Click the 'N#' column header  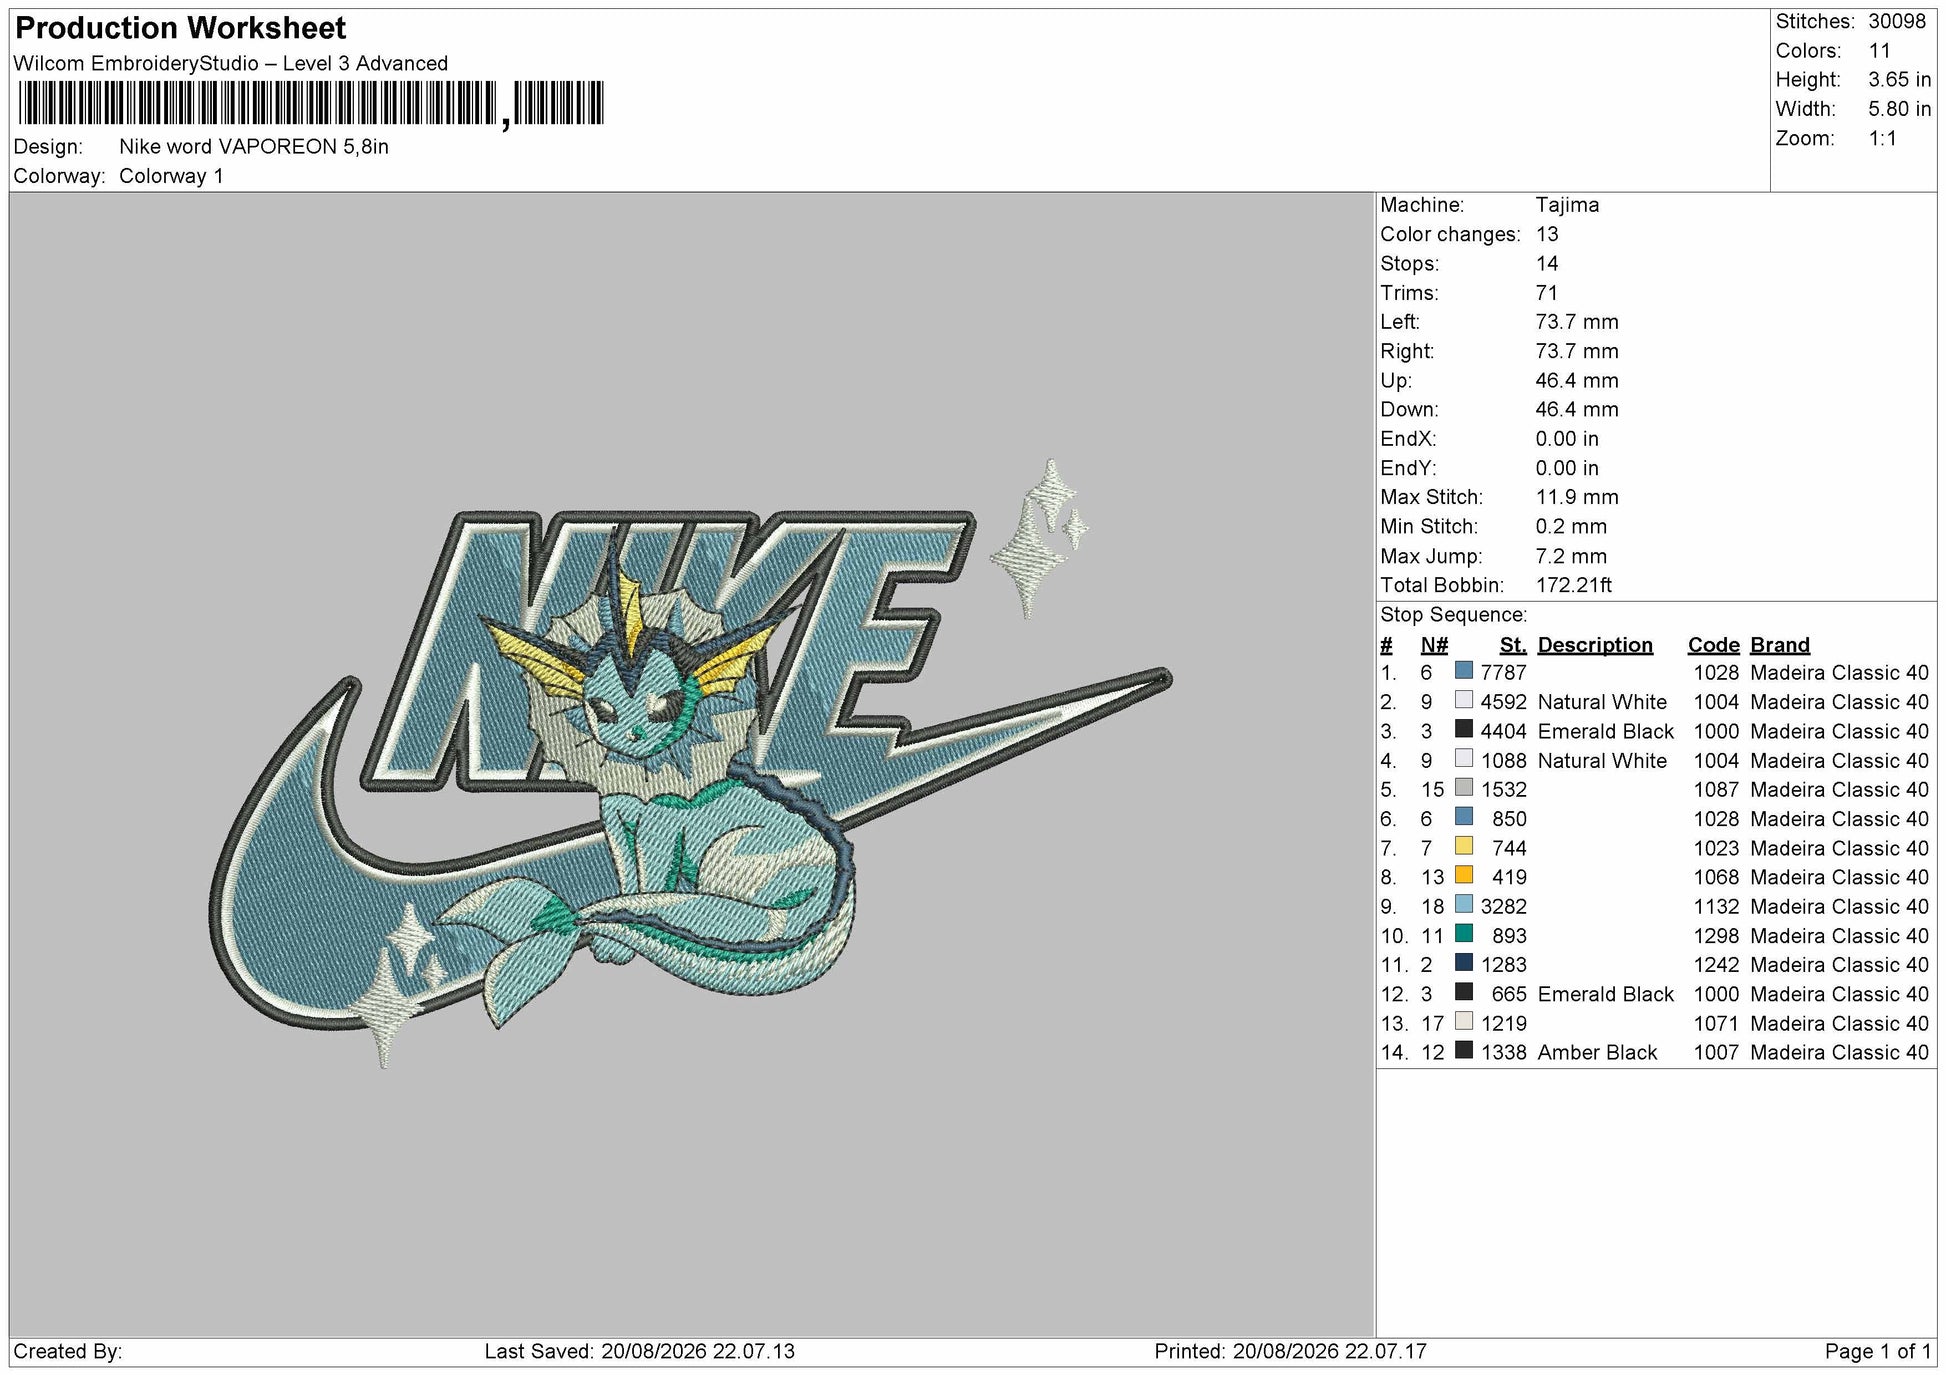click(1434, 645)
